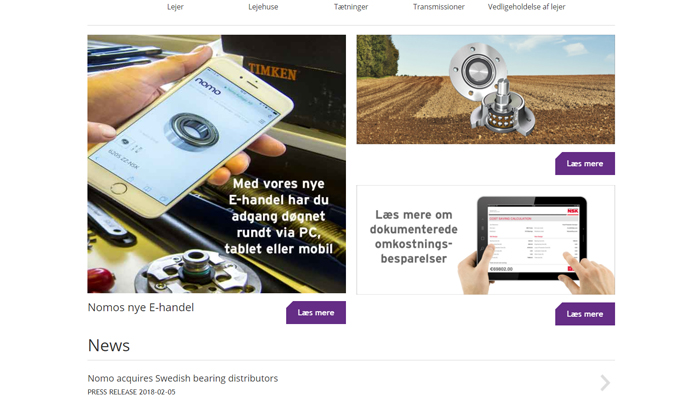692x403 pixels.
Task: Click Læs mere under the field bearing banner
Action: [585, 163]
